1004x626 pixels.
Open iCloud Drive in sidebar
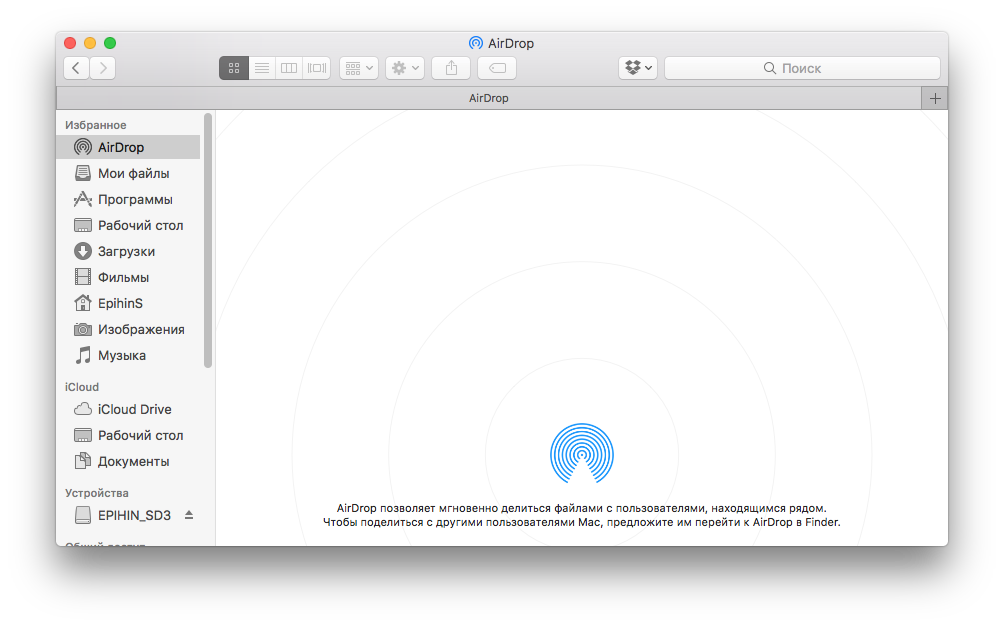click(x=134, y=409)
